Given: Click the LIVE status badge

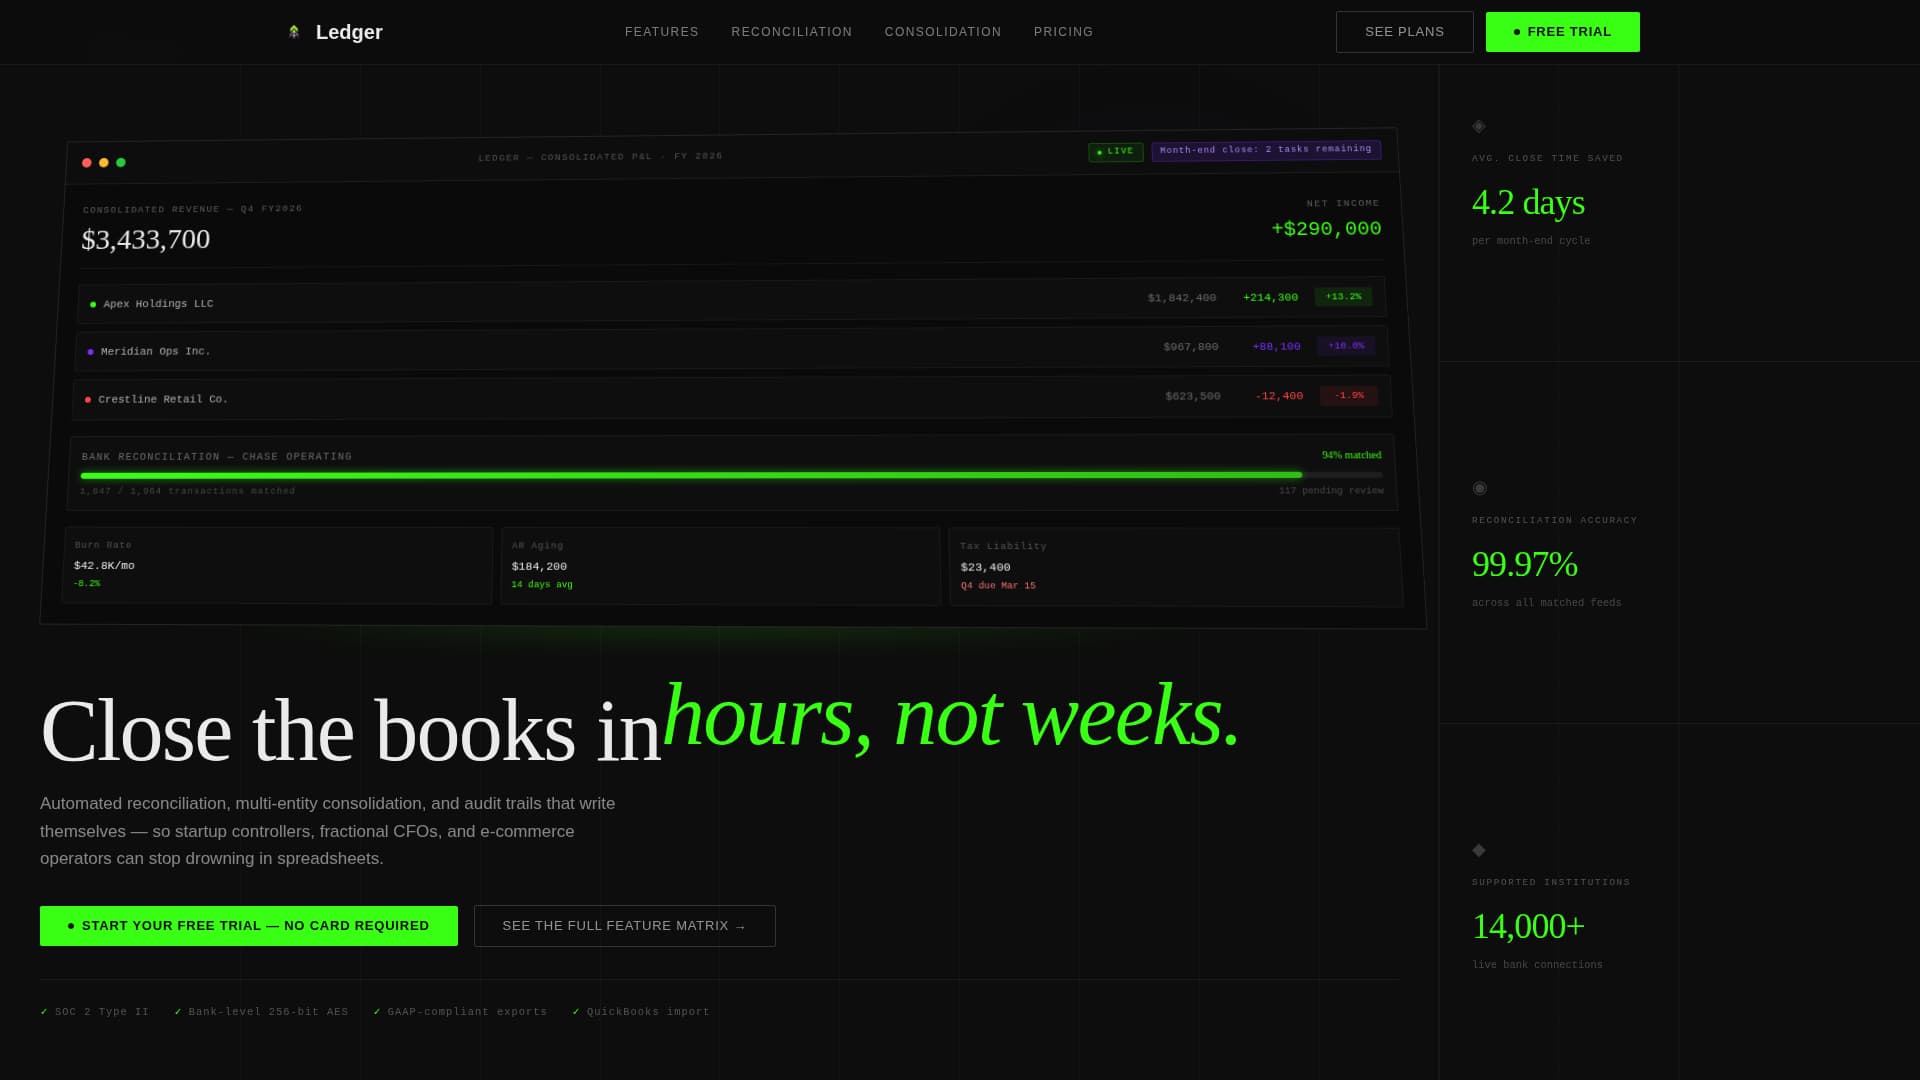Looking at the screenshot, I should (1116, 152).
